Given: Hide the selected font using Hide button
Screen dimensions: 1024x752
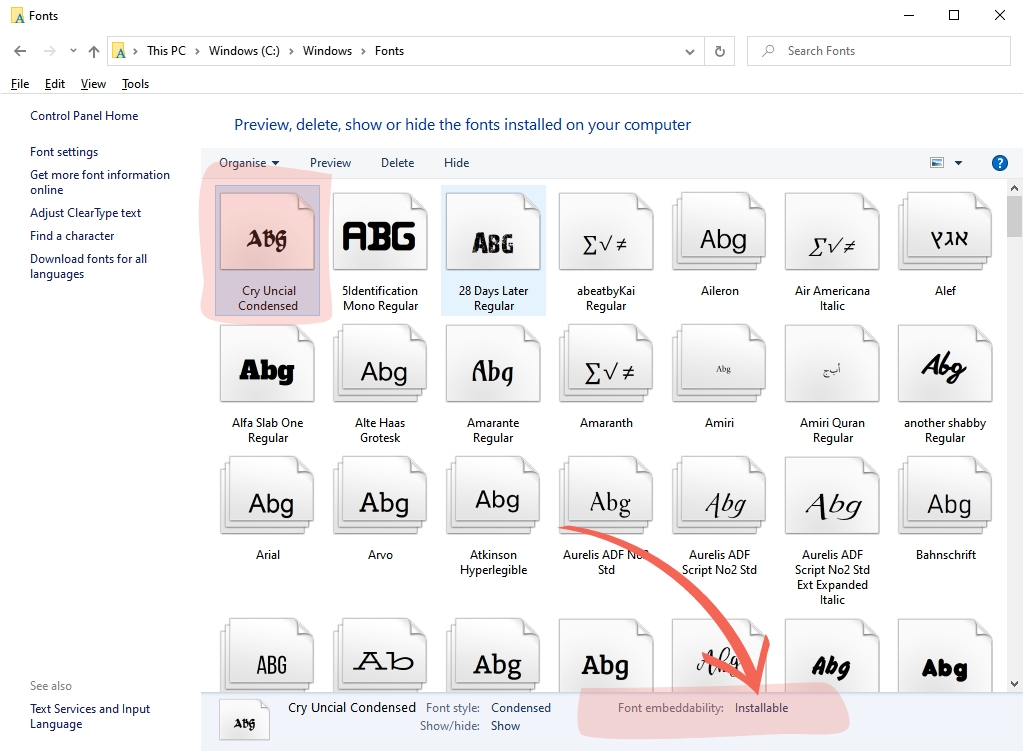Looking at the screenshot, I should 456,163.
